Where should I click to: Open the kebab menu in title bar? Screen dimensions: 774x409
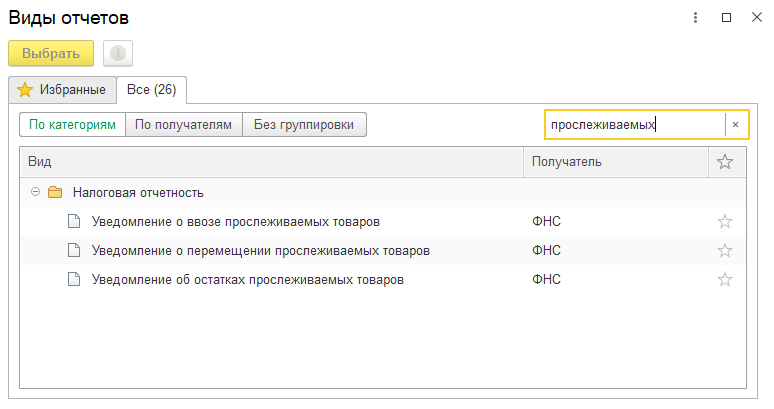(695, 17)
